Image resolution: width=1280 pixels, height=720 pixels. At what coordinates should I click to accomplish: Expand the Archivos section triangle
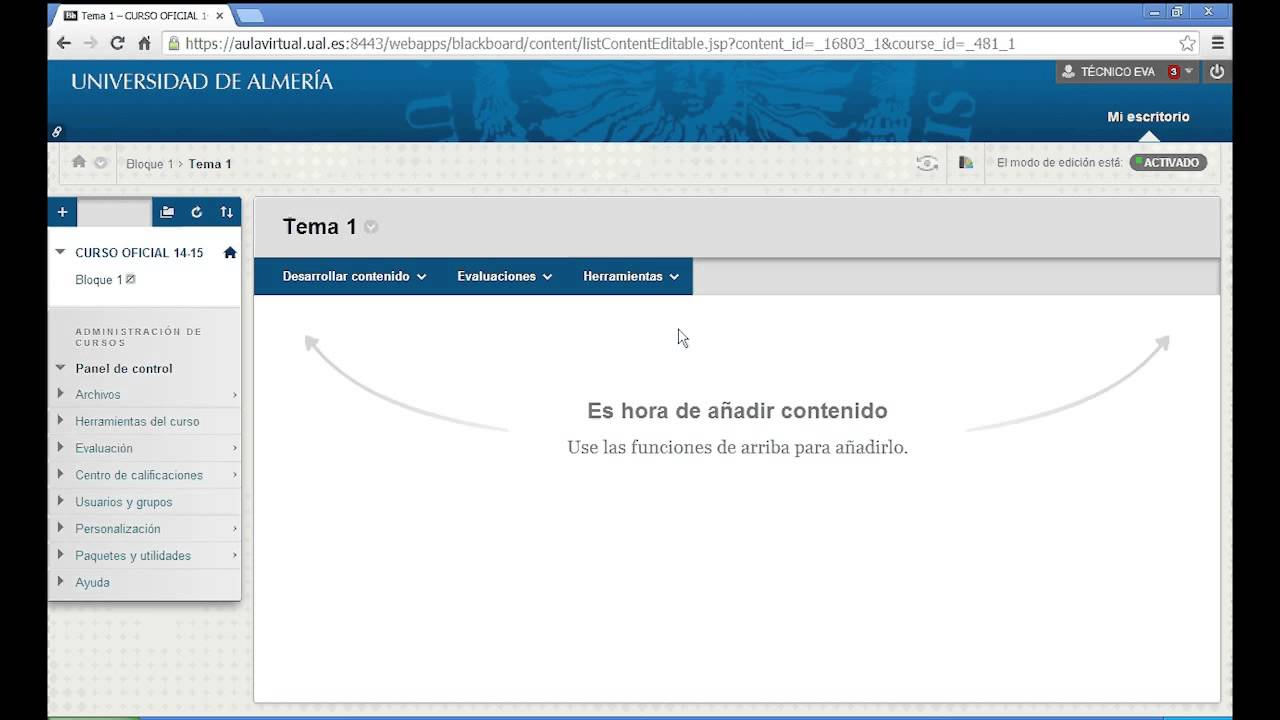point(61,394)
